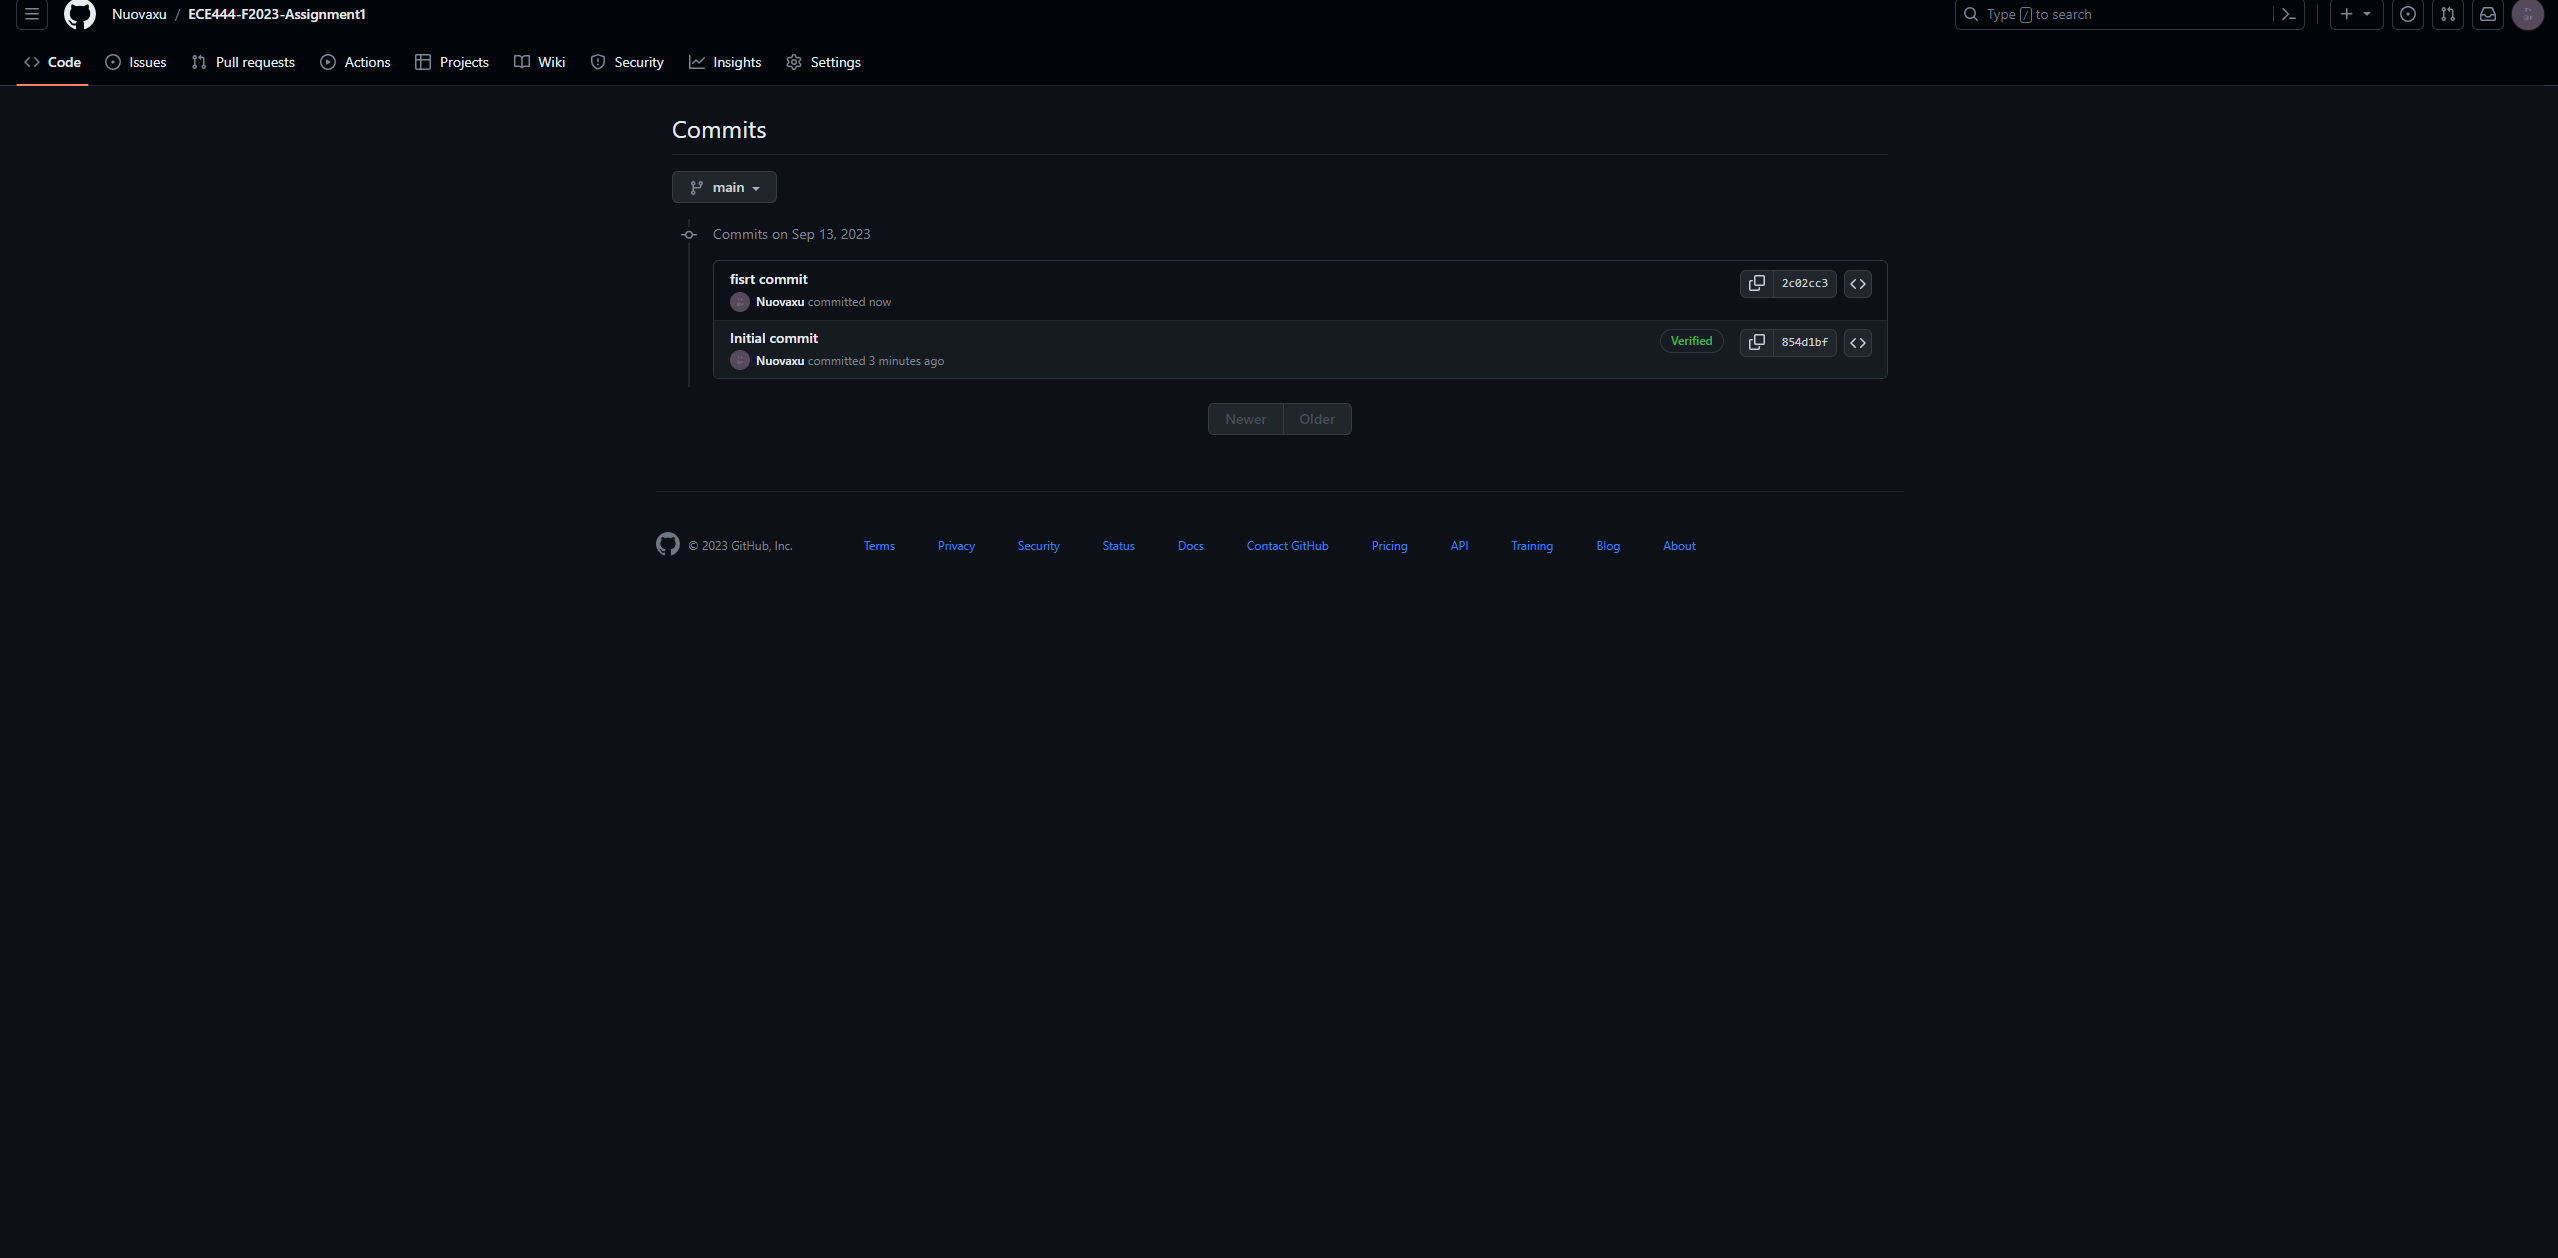
Task: Switch to the Wiki tab
Action: [x=540, y=62]
